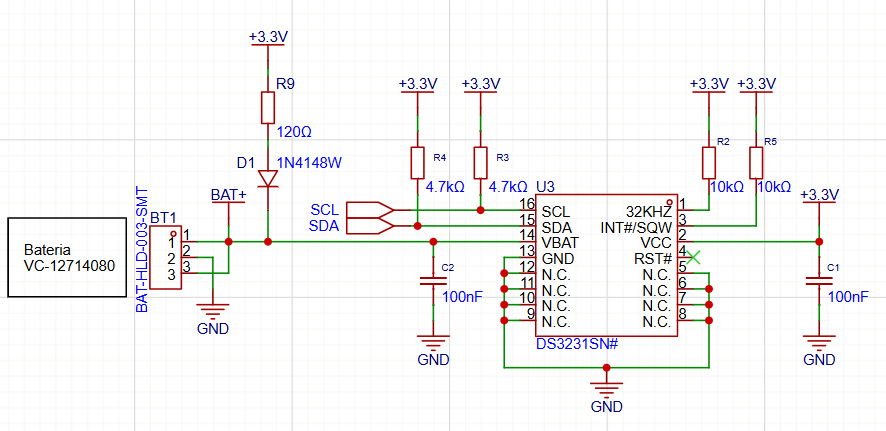
Task: Click the Bateria VC-12714080 text box
Action: 67,257
